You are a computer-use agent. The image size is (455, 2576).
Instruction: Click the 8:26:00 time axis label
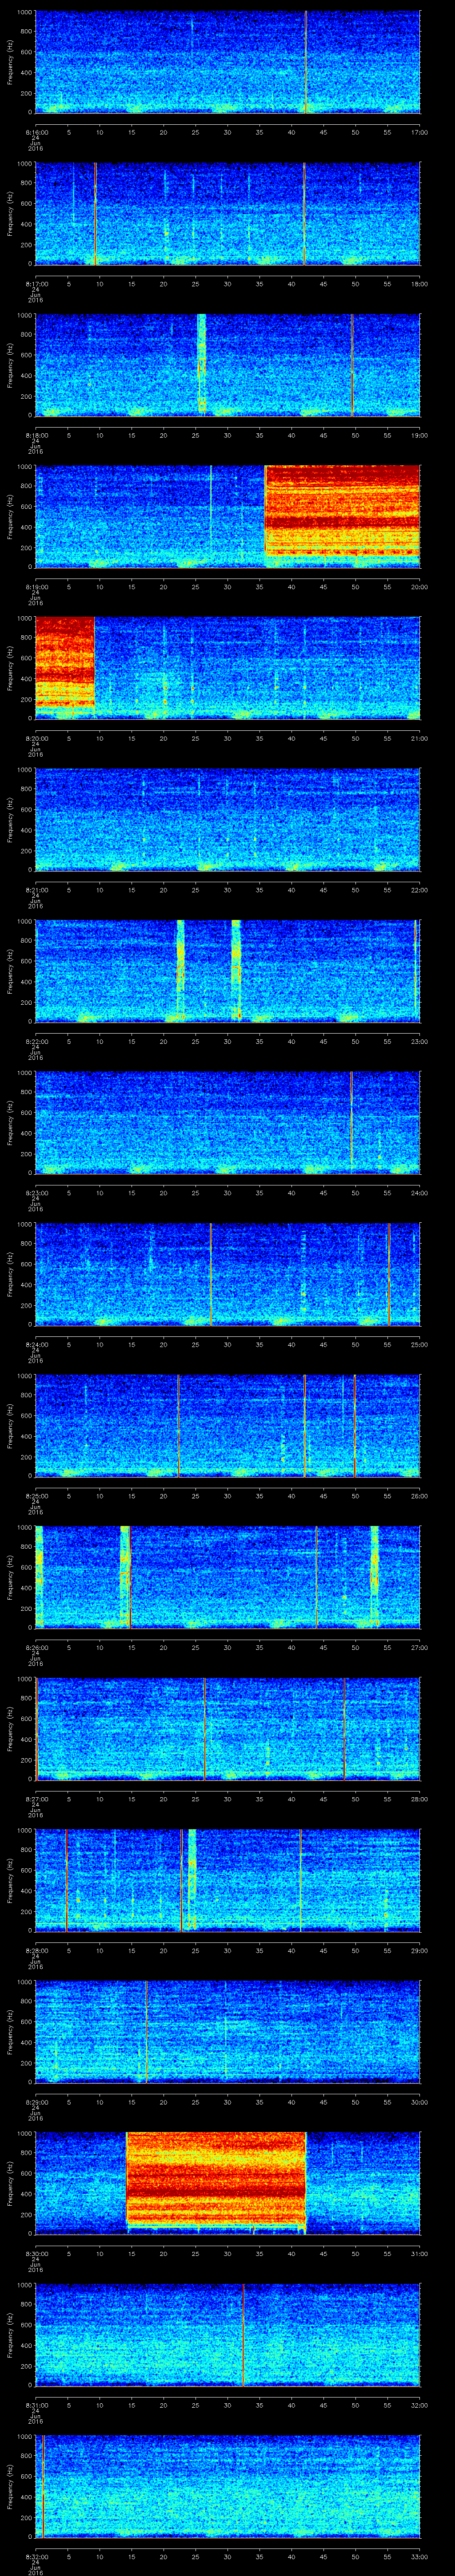pos(36,1647)
